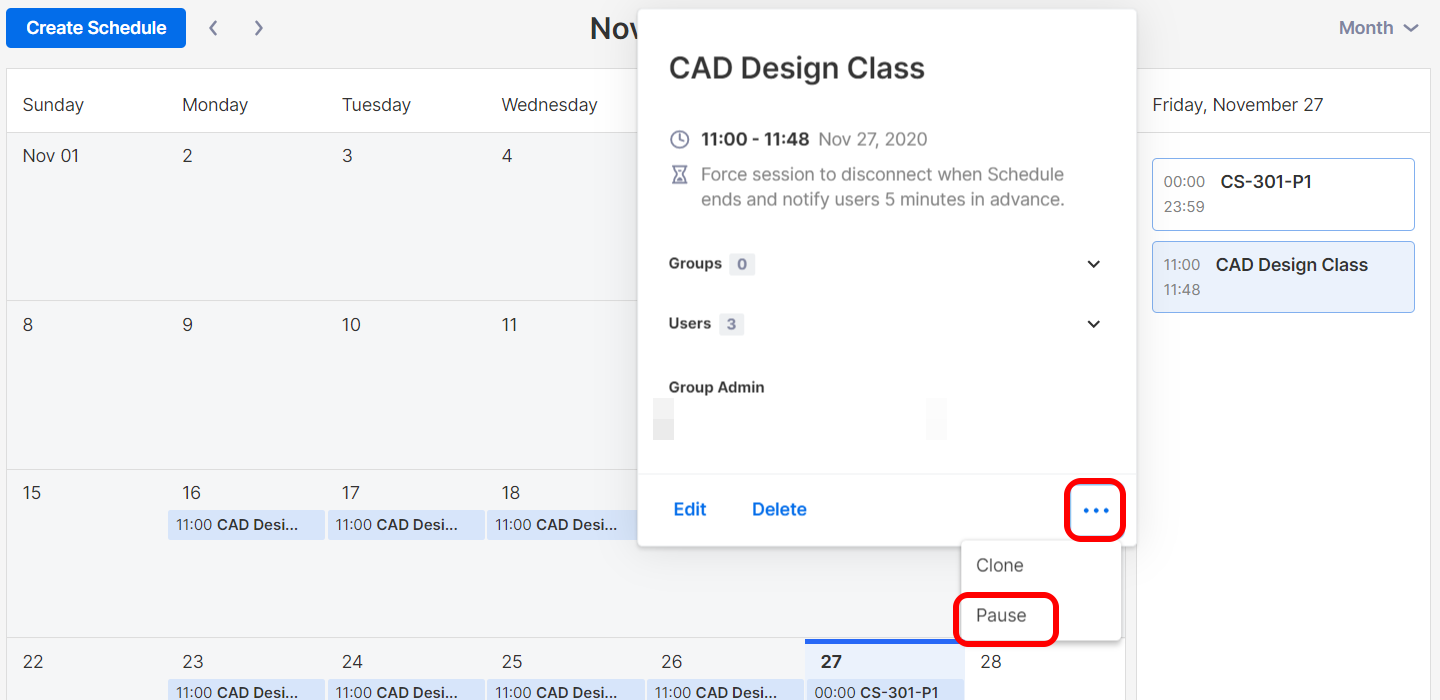Click the Delete link in popup
Viewport: 1440px width, 700px height.
pos(779,509)
